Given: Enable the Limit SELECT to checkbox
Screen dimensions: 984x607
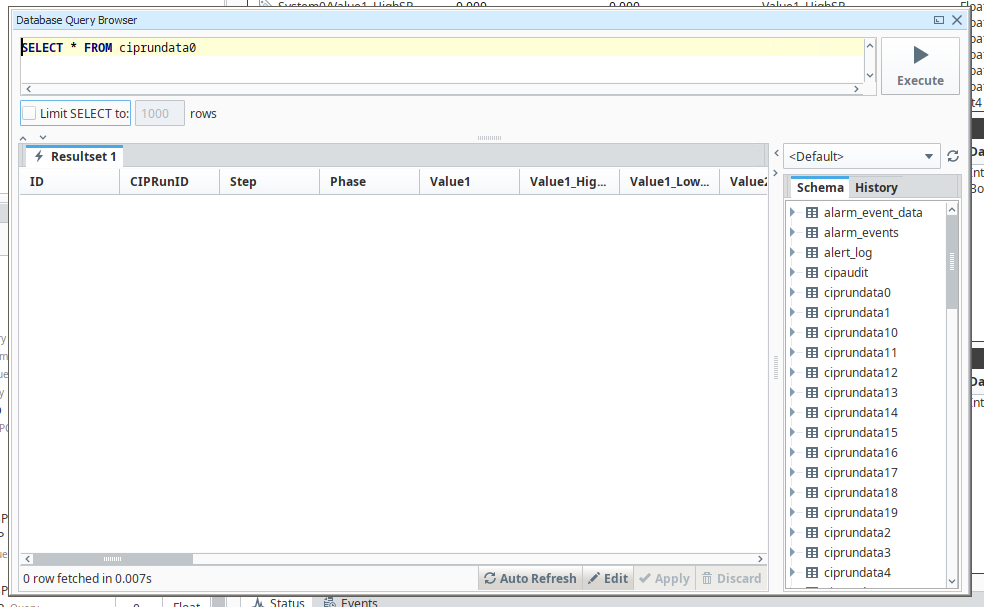Looking at the screenshot, I should click(29, 114).
